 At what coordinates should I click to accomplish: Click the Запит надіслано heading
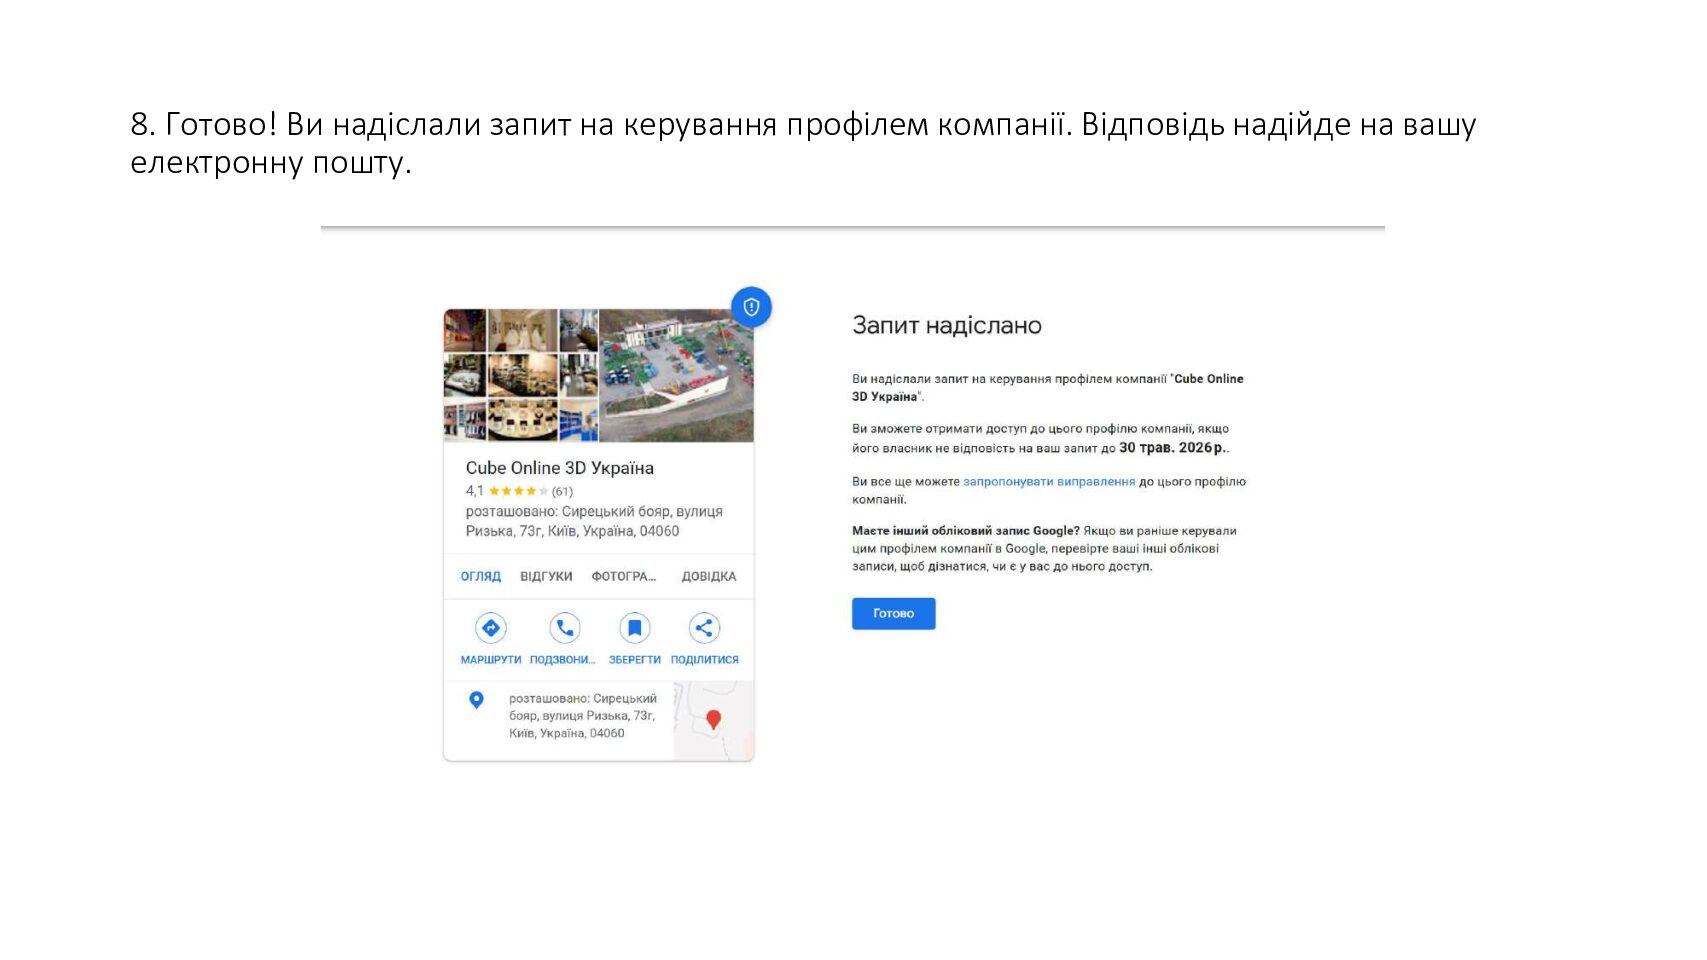(947, 325)
